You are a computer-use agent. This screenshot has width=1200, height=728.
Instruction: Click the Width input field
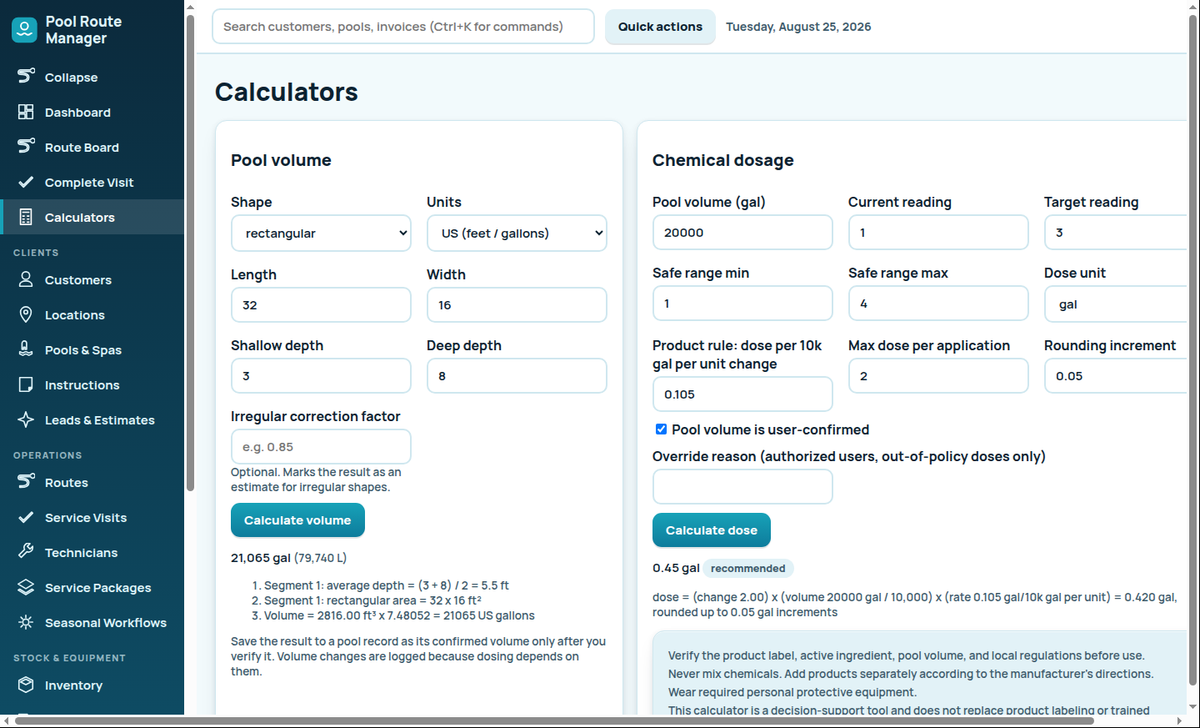click(x=517, y=305)
